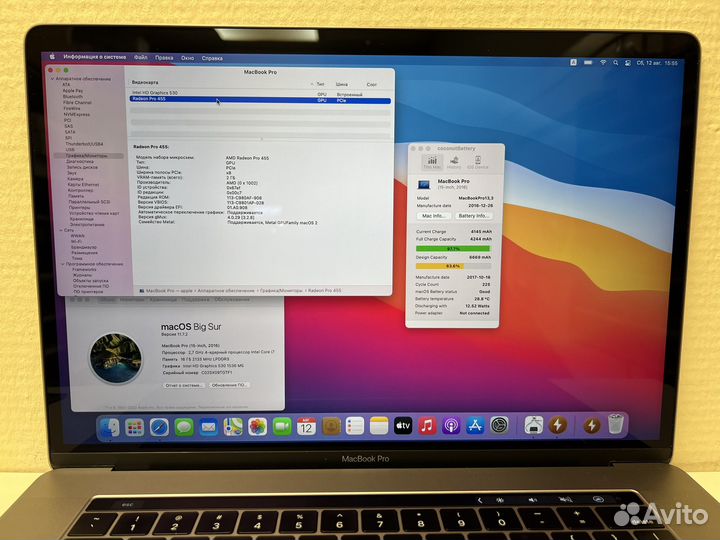The image size is (720, 540).
Task: Open the Photos app in Dock
Action: click(258, 427)
